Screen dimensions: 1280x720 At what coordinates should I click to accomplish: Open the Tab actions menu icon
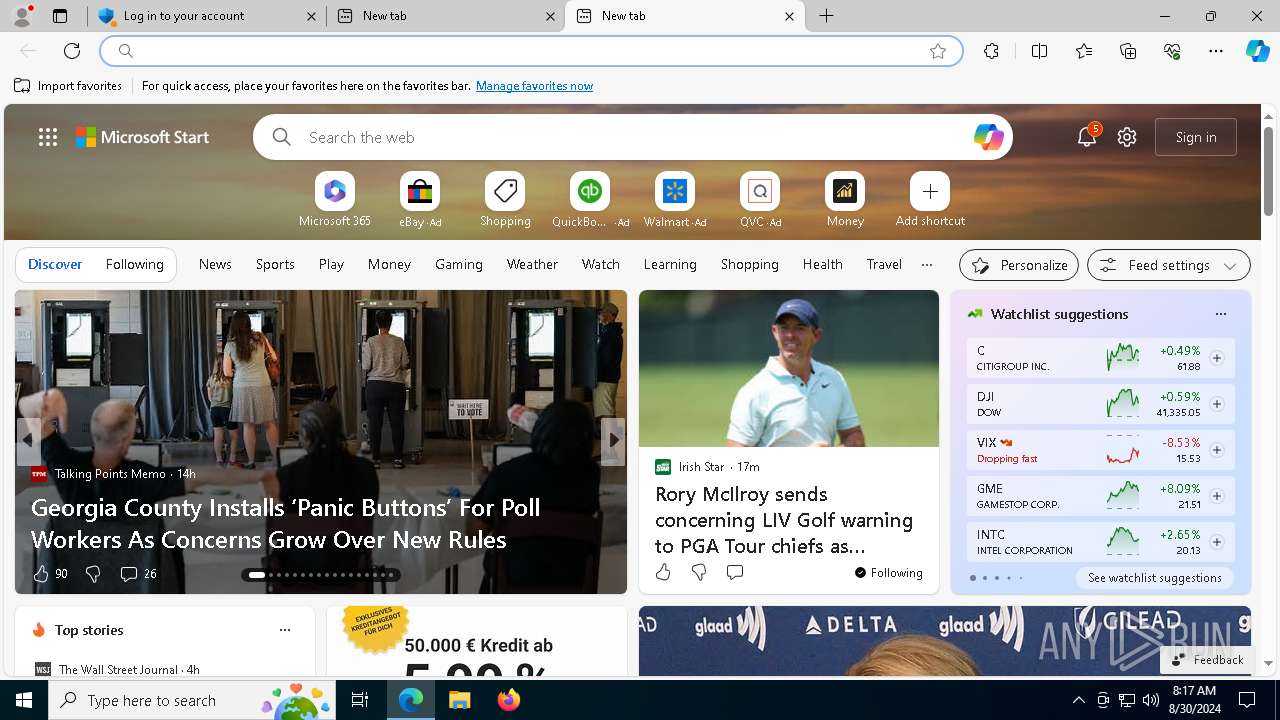60,16
